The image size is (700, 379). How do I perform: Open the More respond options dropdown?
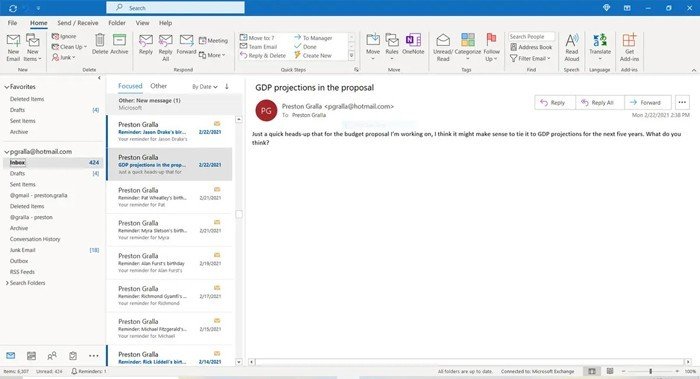coord(212,55)
